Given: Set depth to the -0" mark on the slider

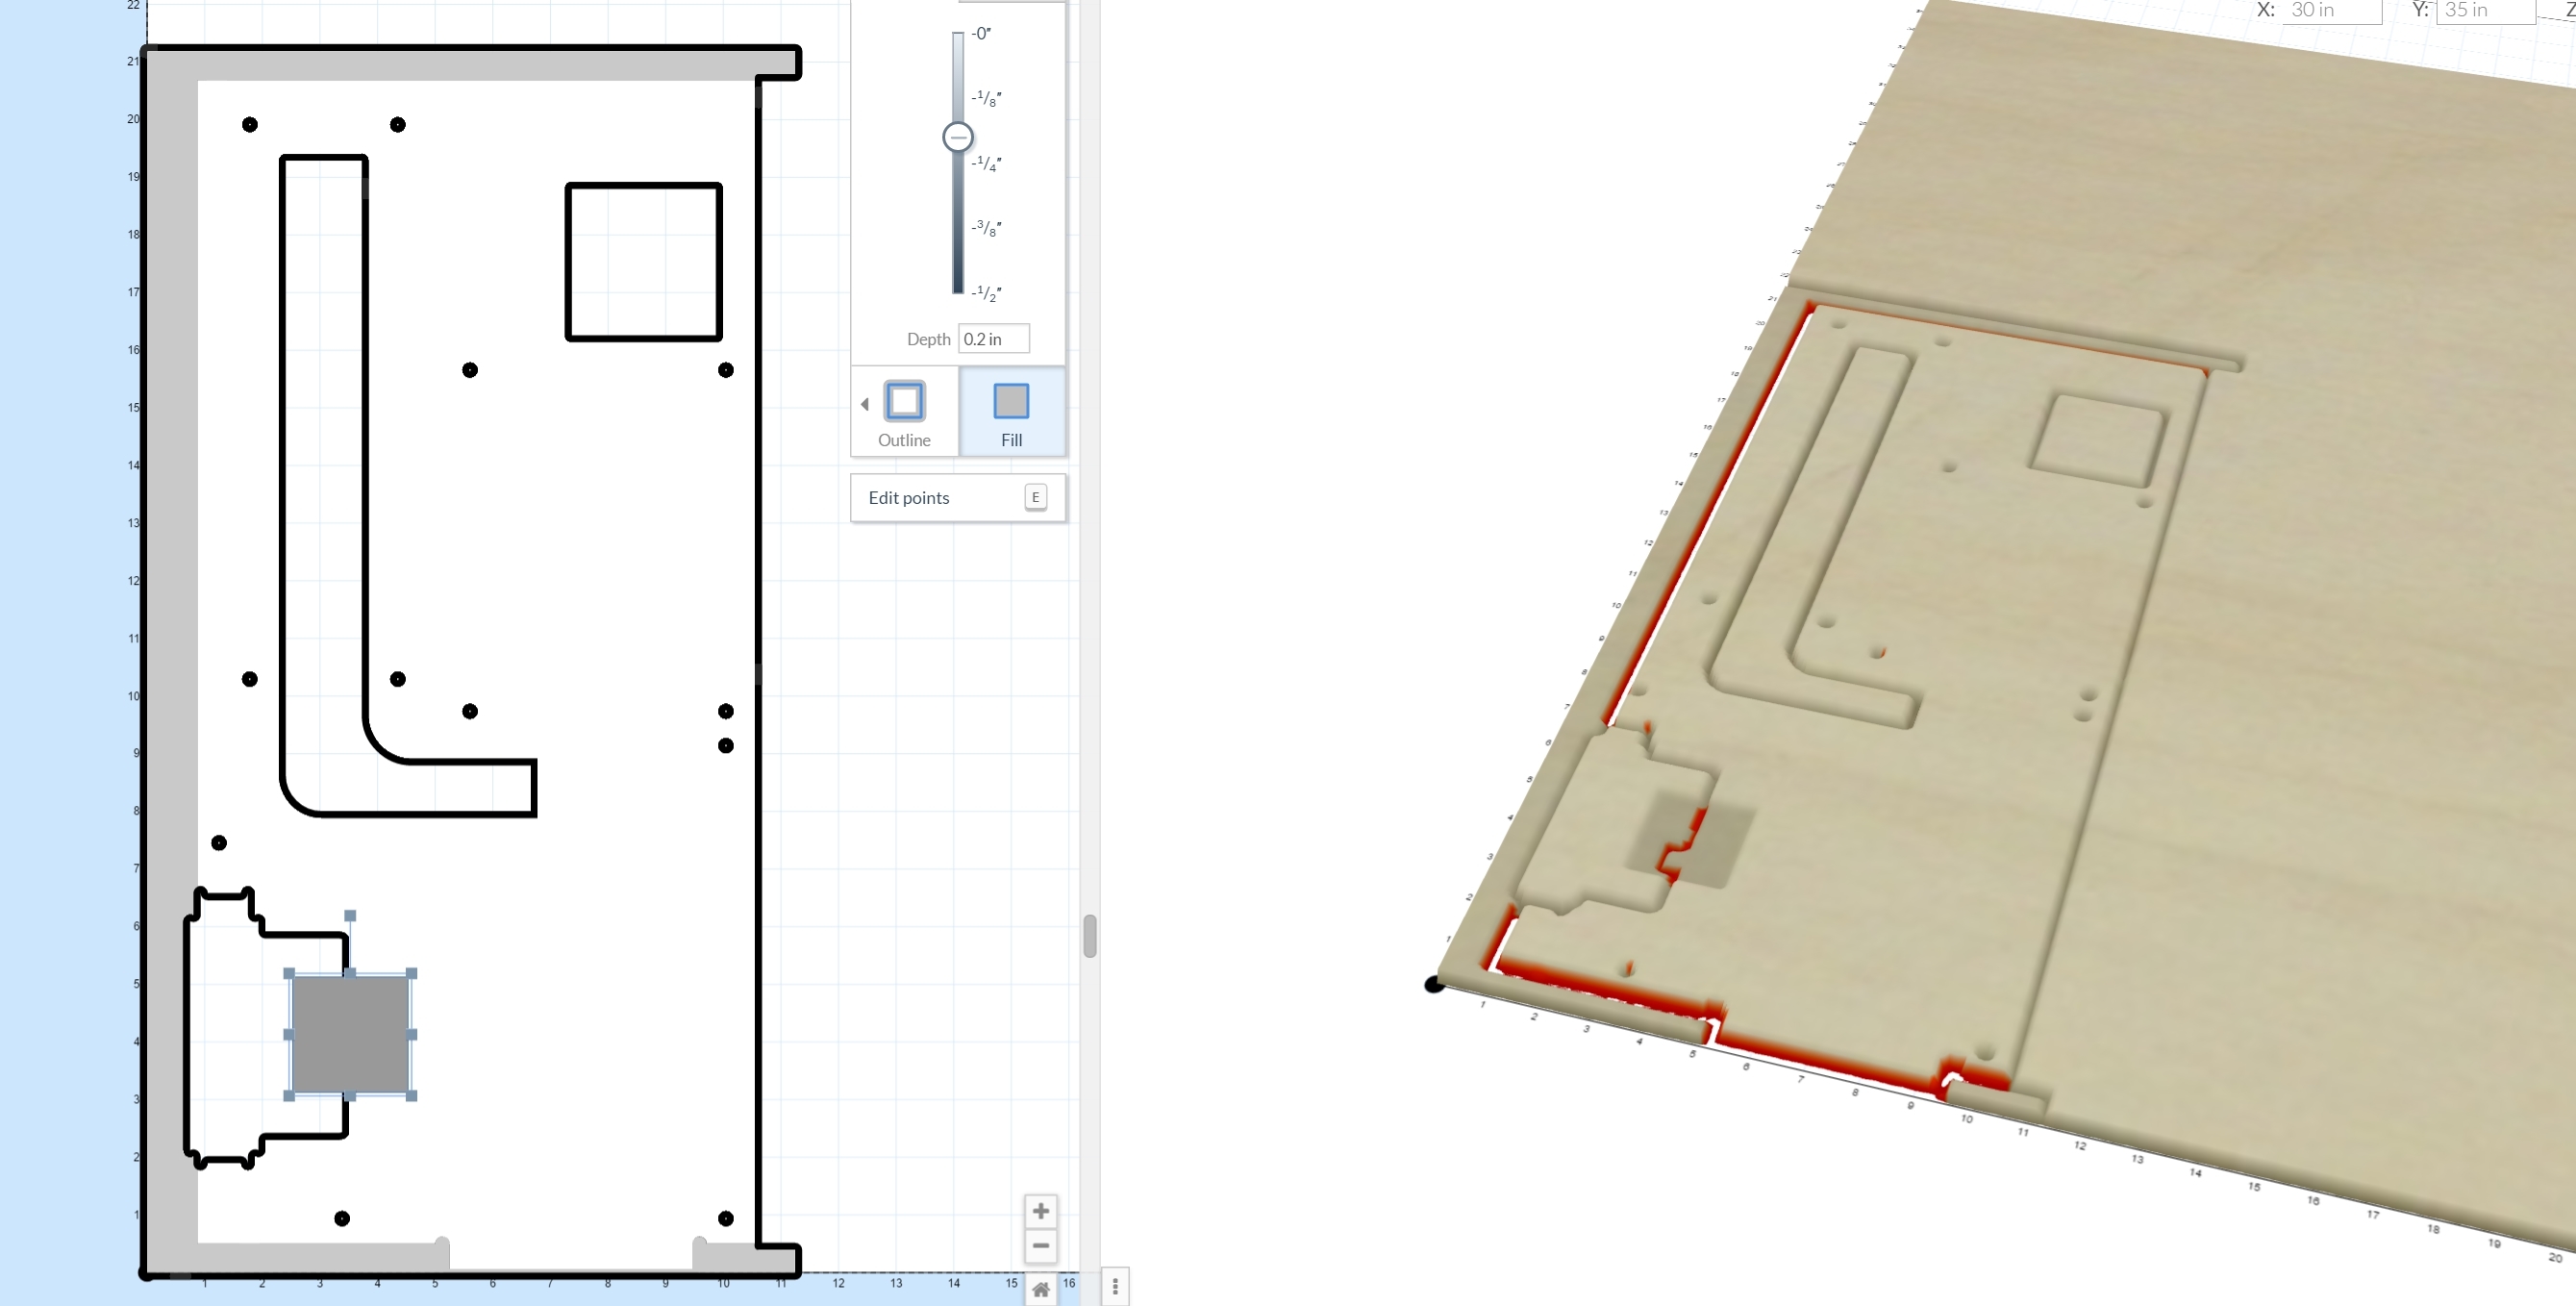Looking at the screenshot, I should click(x=957, y=35).
